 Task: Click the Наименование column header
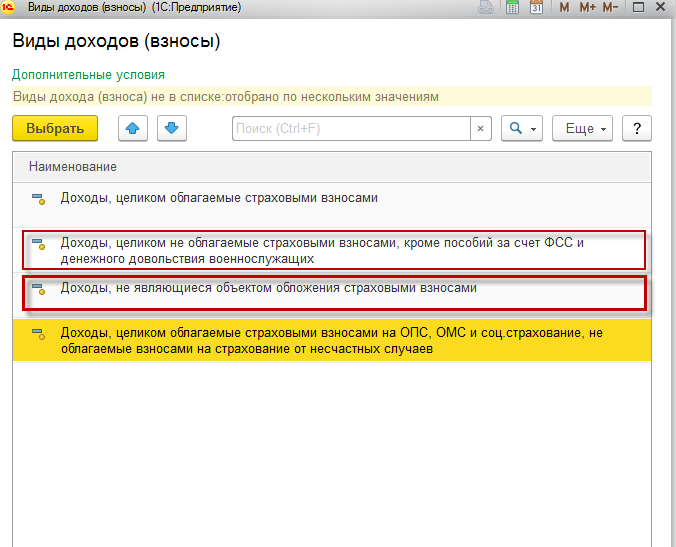pos(332,166)
